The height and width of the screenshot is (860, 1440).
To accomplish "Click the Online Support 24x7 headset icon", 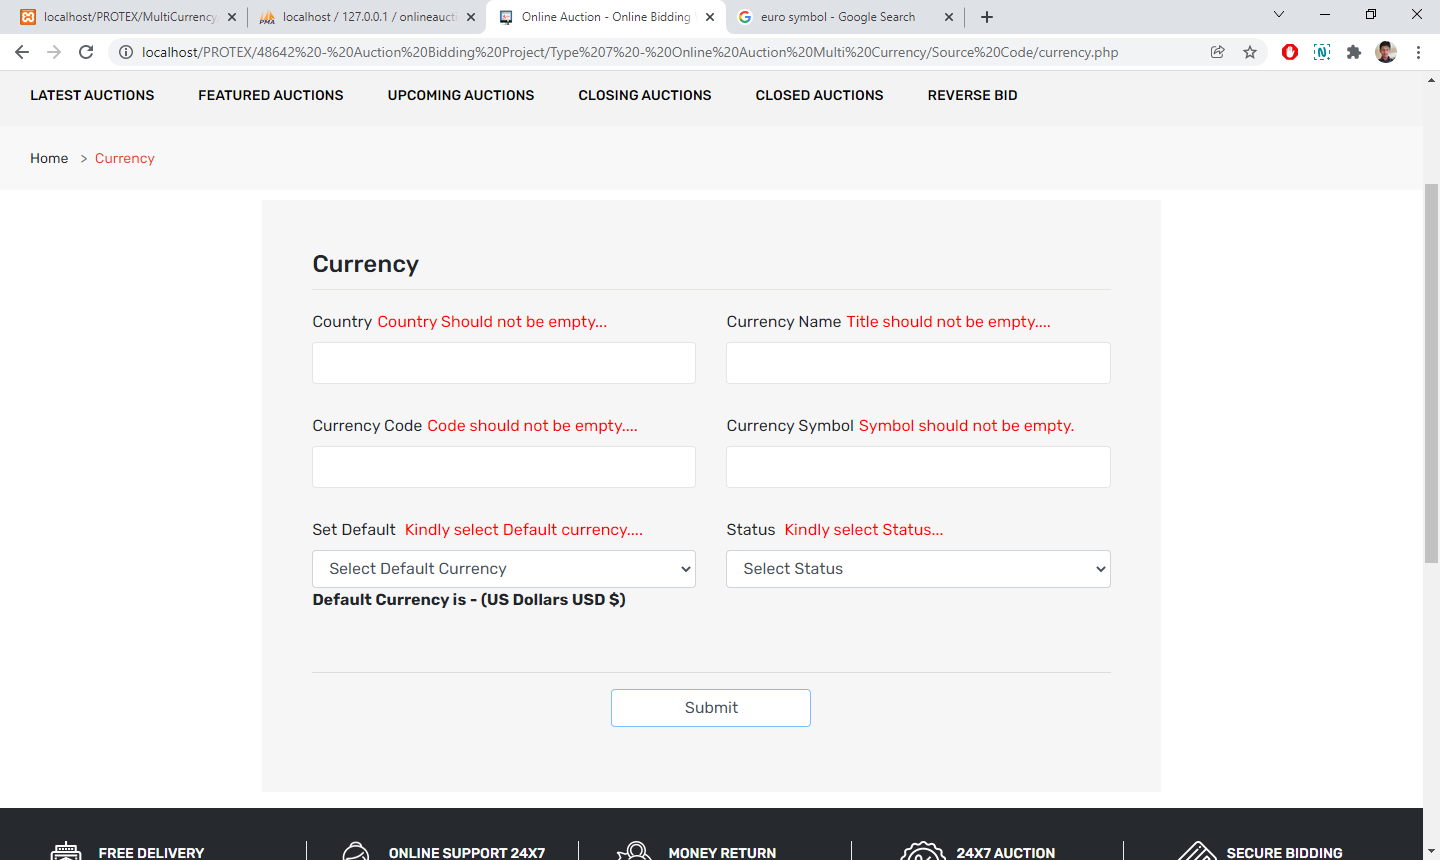I will 355,851.
